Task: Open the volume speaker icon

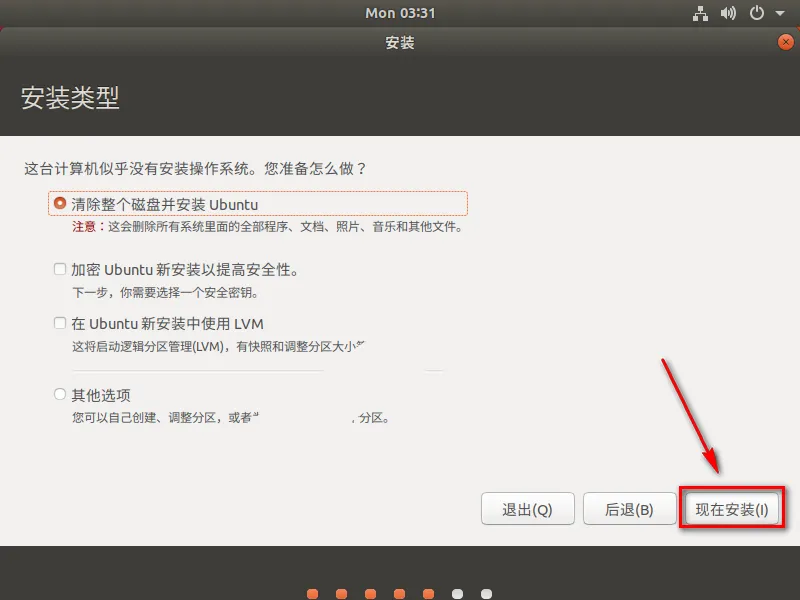Action: (728, 13)
